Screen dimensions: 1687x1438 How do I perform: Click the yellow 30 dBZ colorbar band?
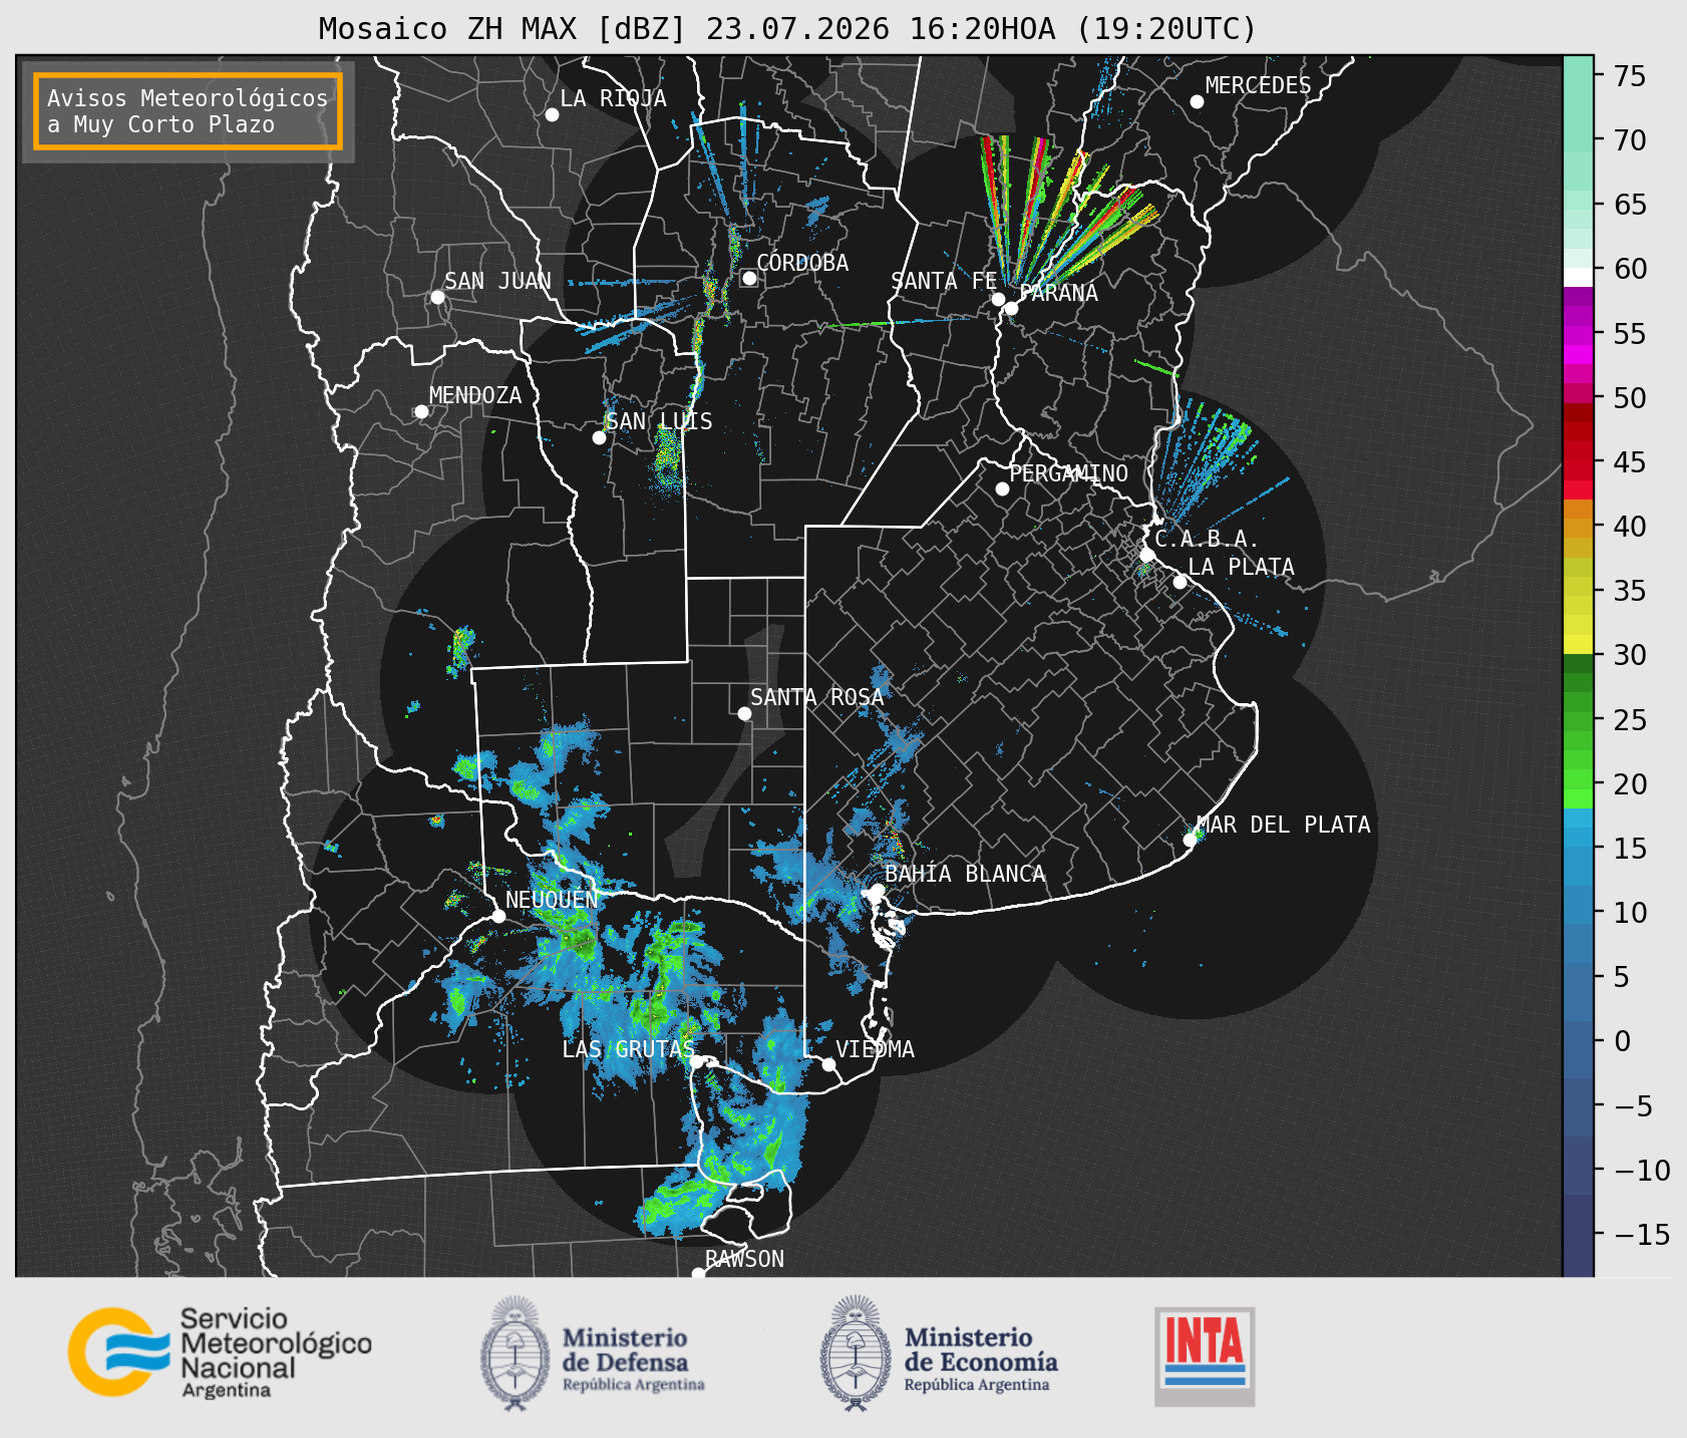click(1578, 646)
